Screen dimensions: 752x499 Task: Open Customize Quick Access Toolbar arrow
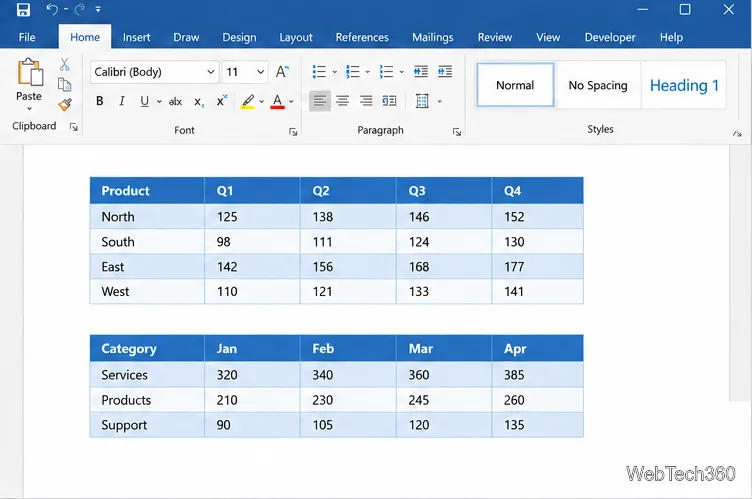click(x=98, y=9)
